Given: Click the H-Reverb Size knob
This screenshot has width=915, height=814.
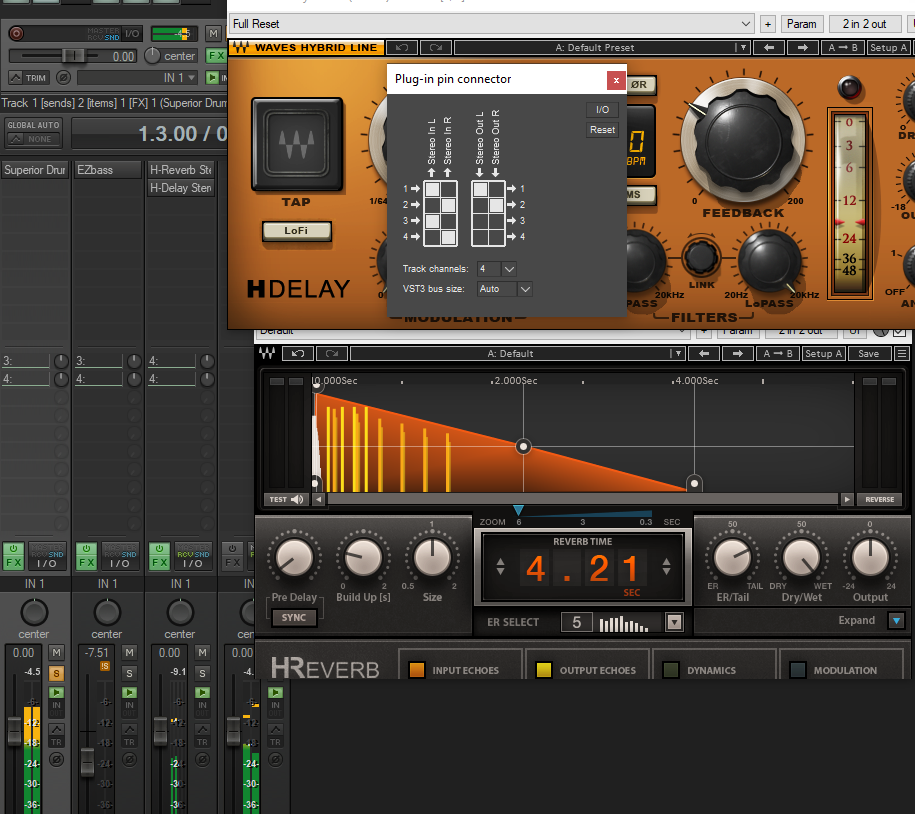Looking at the screenshot, I should [x=432, y=558].
